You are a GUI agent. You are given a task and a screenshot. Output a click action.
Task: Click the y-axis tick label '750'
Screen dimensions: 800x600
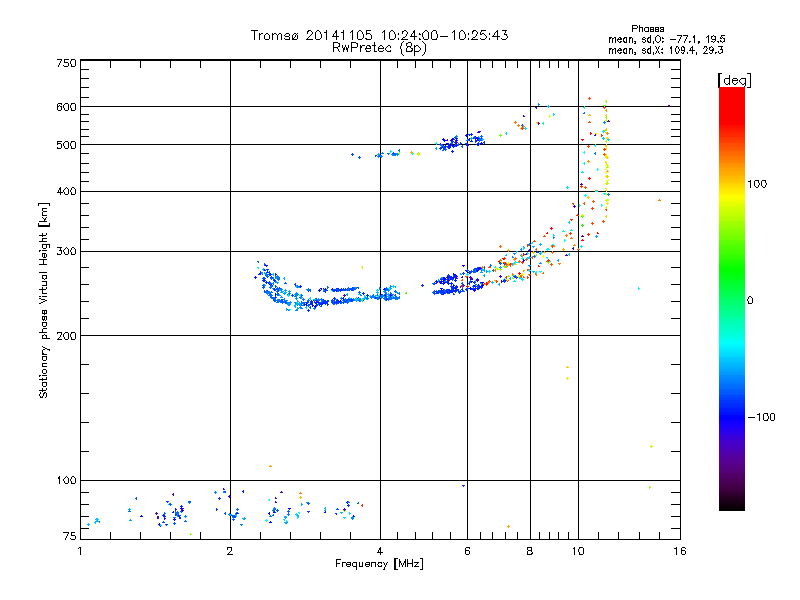[x=66, y=63]
